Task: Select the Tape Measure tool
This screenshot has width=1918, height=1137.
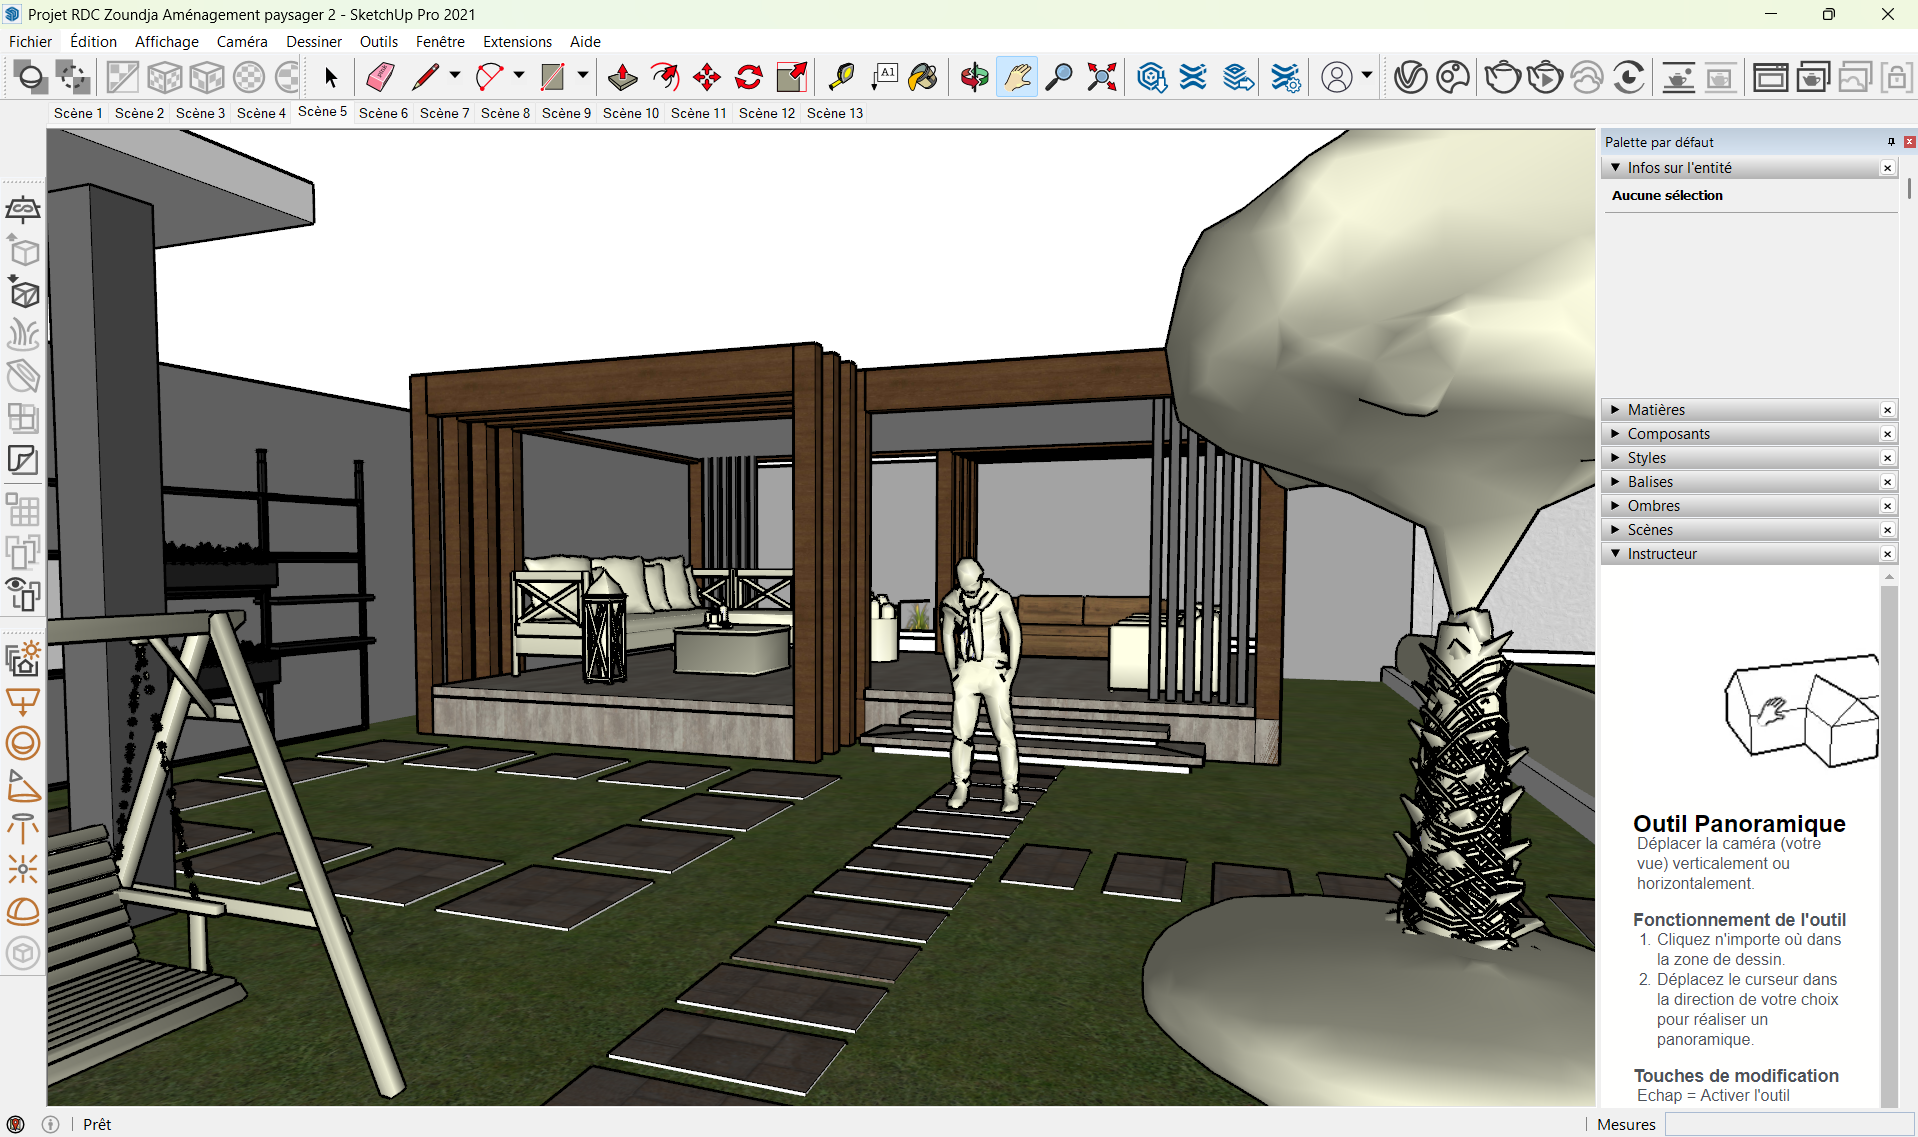Action: click(841, 77)
